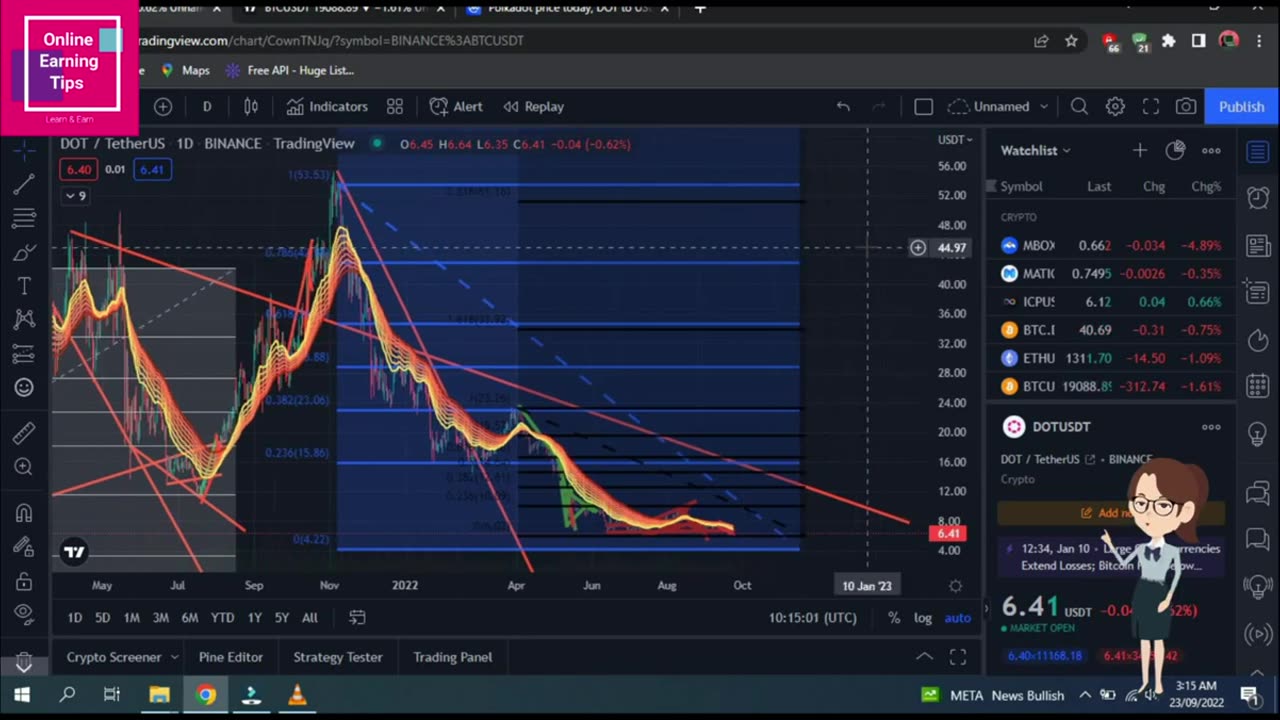Open DOTUSDT details three-dots menu

1211,427
